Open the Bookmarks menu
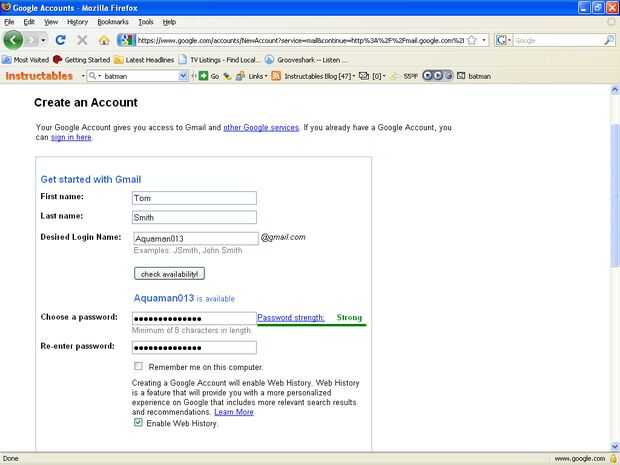The height and width of the screenshot is (465, 620). 113,22
